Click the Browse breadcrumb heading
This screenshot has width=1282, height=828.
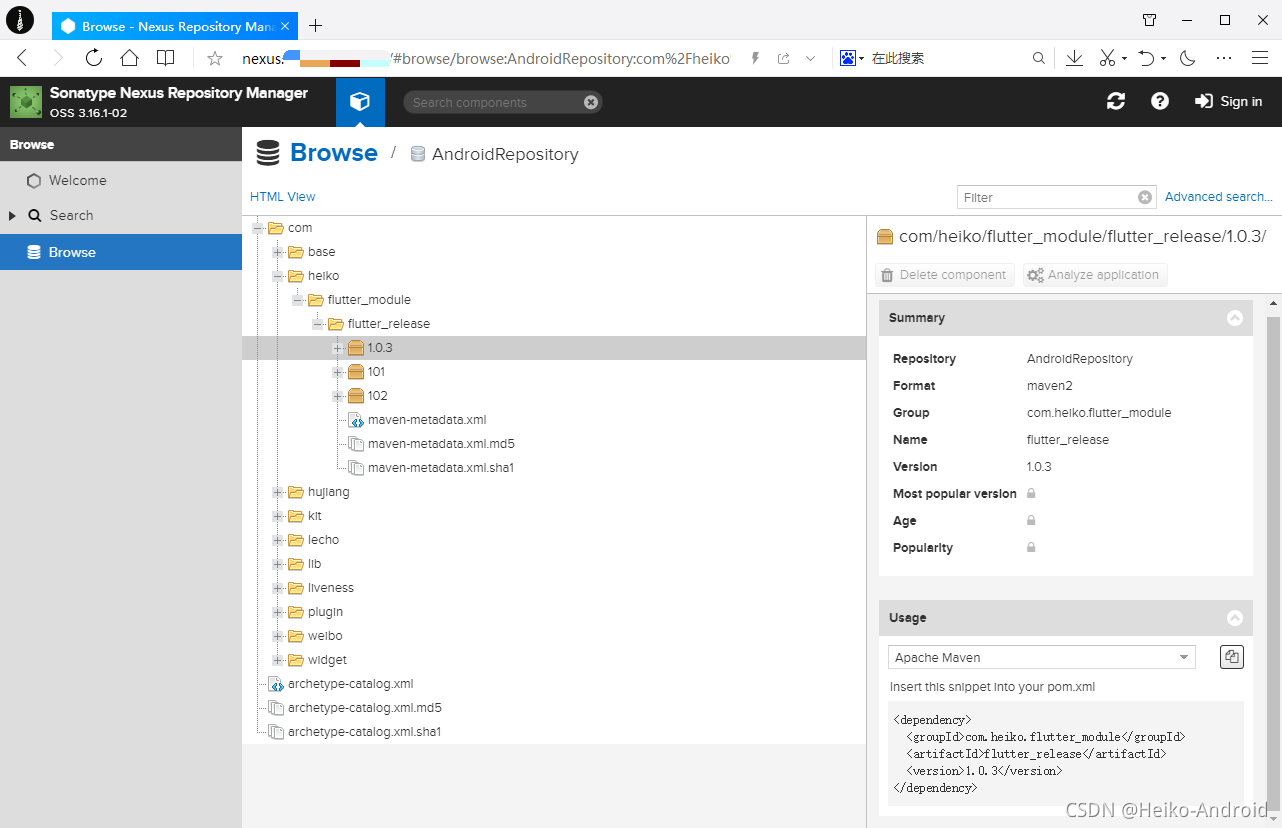pos(334,153)
